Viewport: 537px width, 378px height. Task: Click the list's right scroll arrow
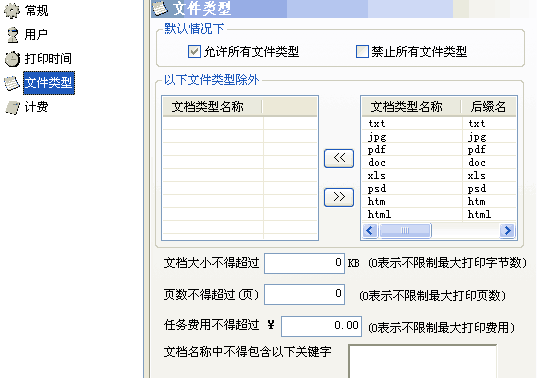pyautogui.click(x=508, y=230)
